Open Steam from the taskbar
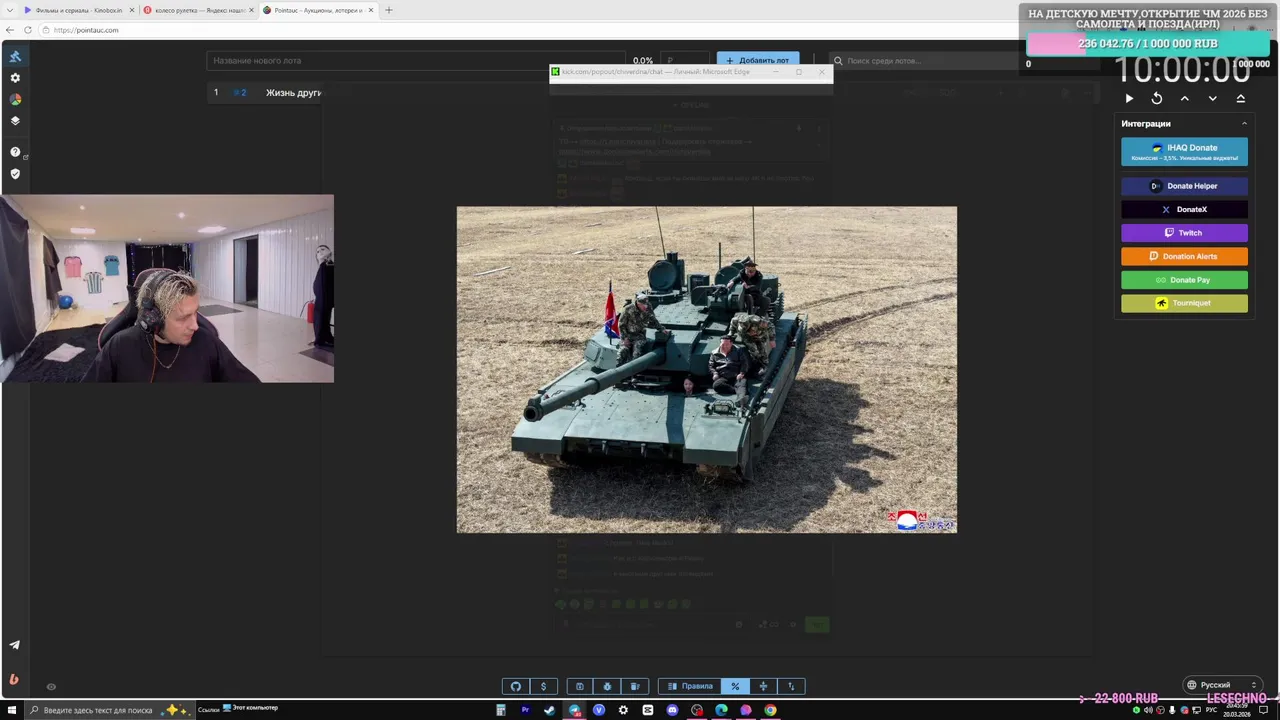Viewport: 1280px width, 720px height. point(549,710)
